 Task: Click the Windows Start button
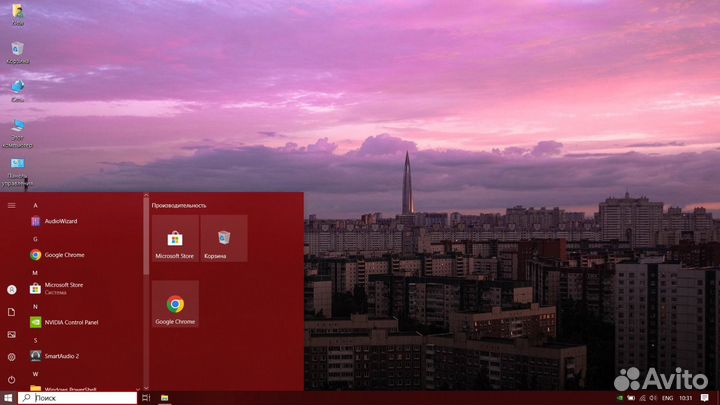8,398
